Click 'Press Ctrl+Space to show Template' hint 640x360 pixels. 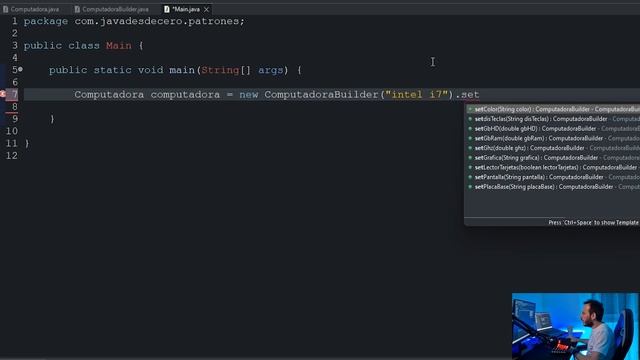(x=593, y=222)
